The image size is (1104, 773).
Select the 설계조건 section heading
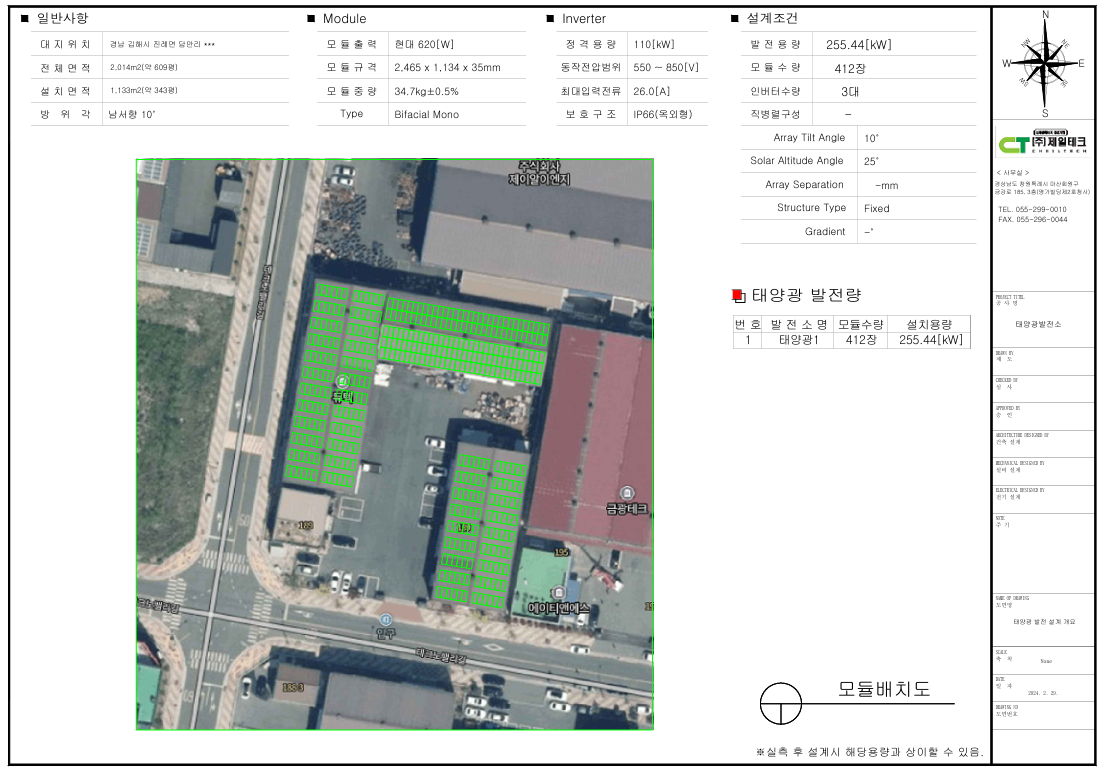click(772, 18)
